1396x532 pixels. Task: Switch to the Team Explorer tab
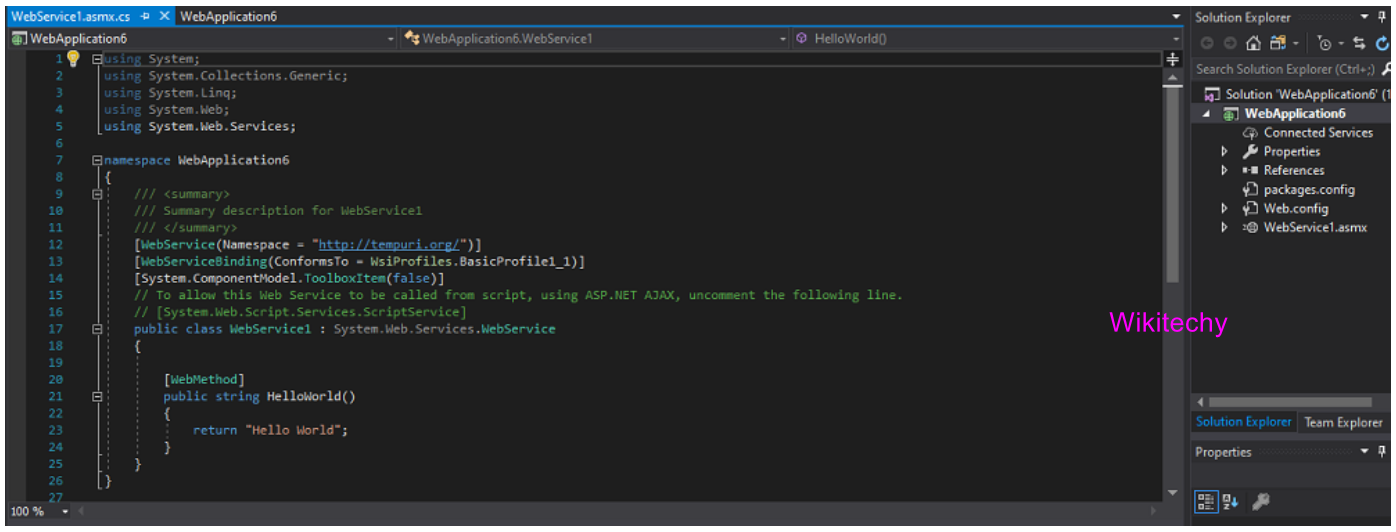tap(1342, 422)
